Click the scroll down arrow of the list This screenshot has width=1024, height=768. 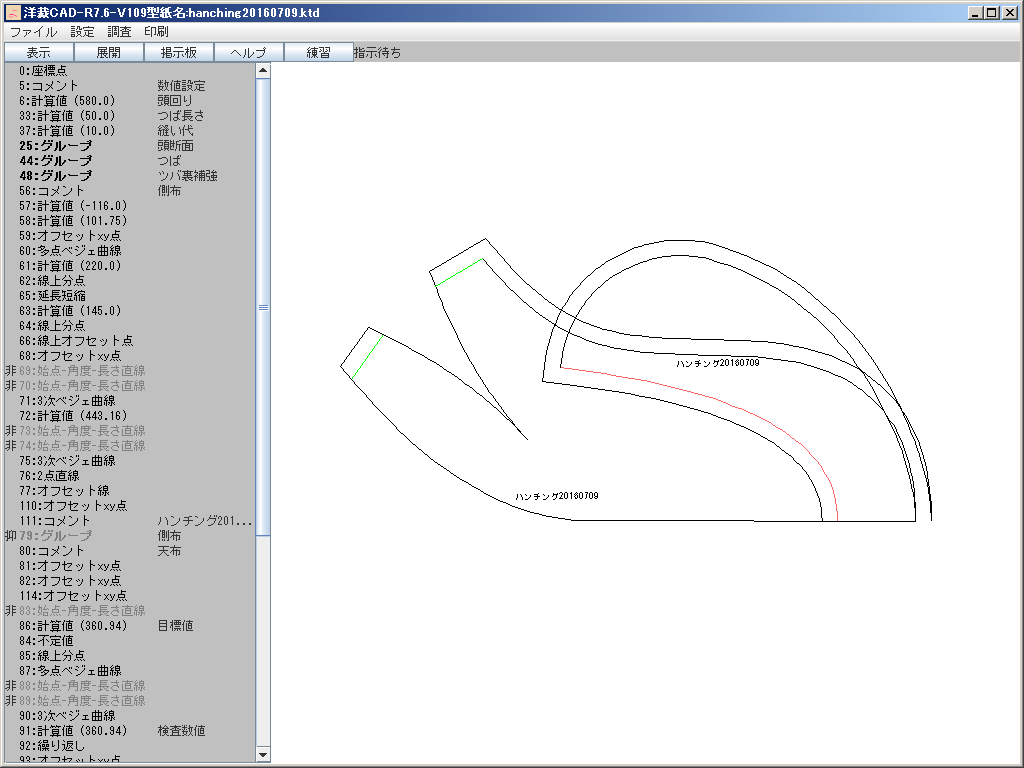point(263,755)
